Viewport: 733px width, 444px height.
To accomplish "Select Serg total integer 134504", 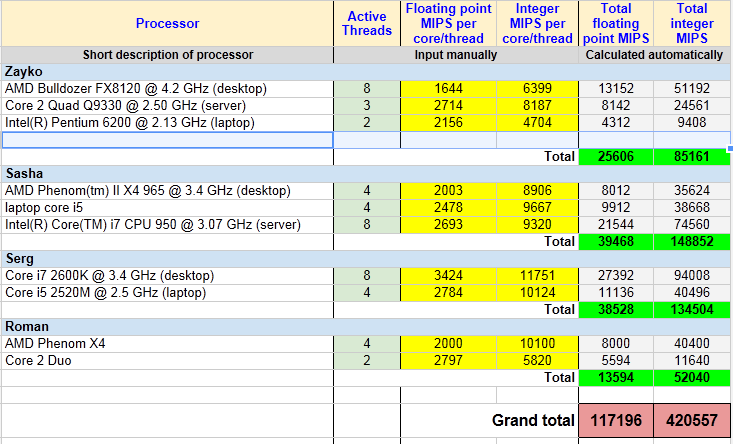I will tap(692, 310).
